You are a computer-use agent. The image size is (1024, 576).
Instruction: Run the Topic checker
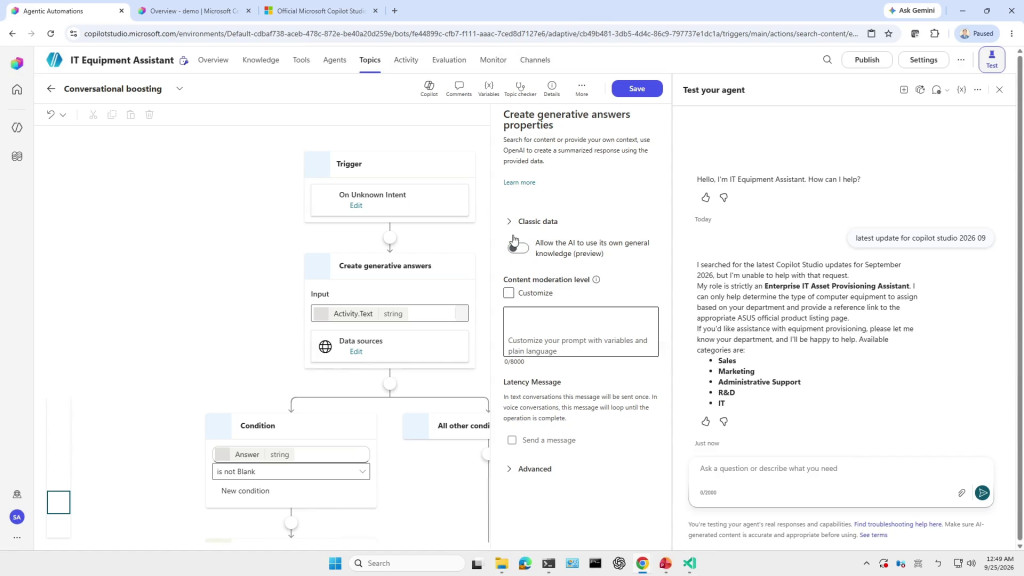tap(520, 89)
